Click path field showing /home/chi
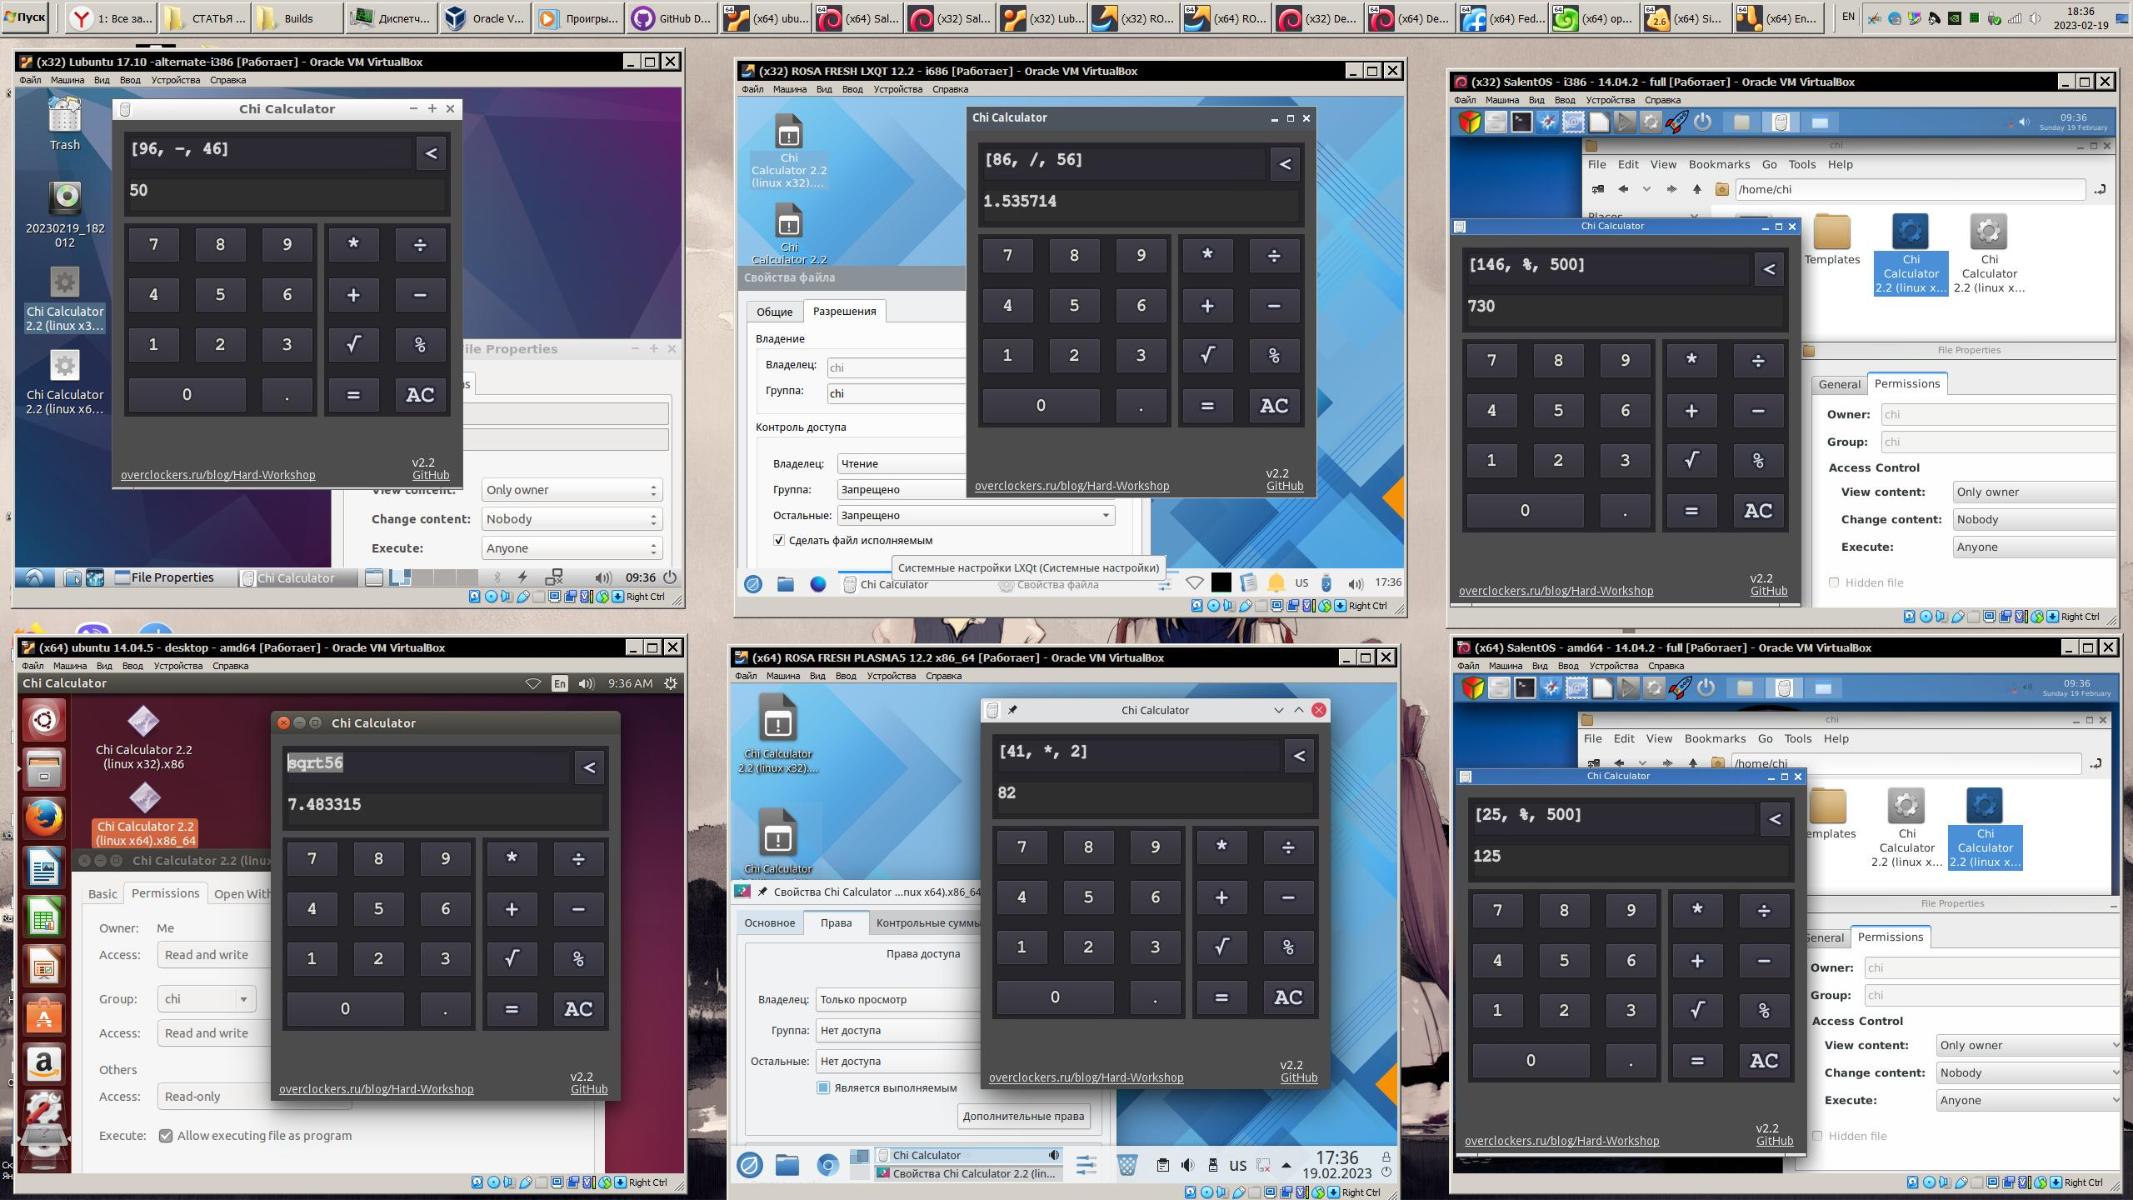This screenshot has width=2133, height=1200. [1908, 189]
